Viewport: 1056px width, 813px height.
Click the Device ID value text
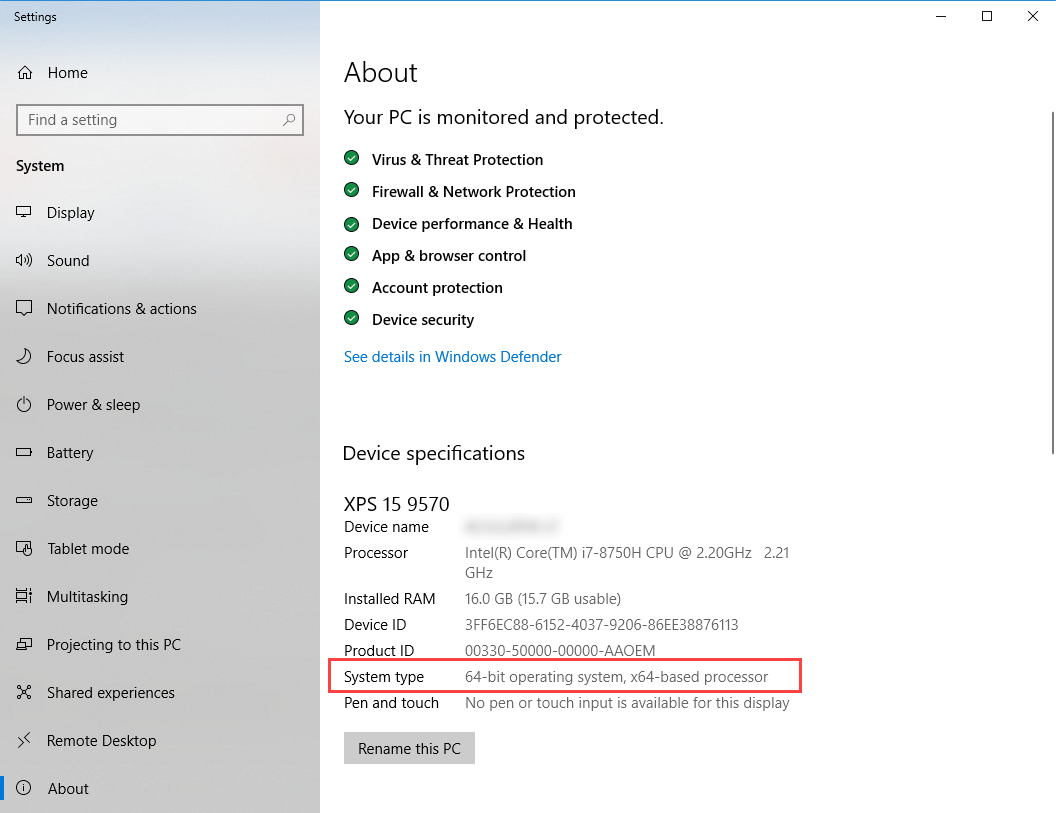pyautogui.click(x=601, y=625)
